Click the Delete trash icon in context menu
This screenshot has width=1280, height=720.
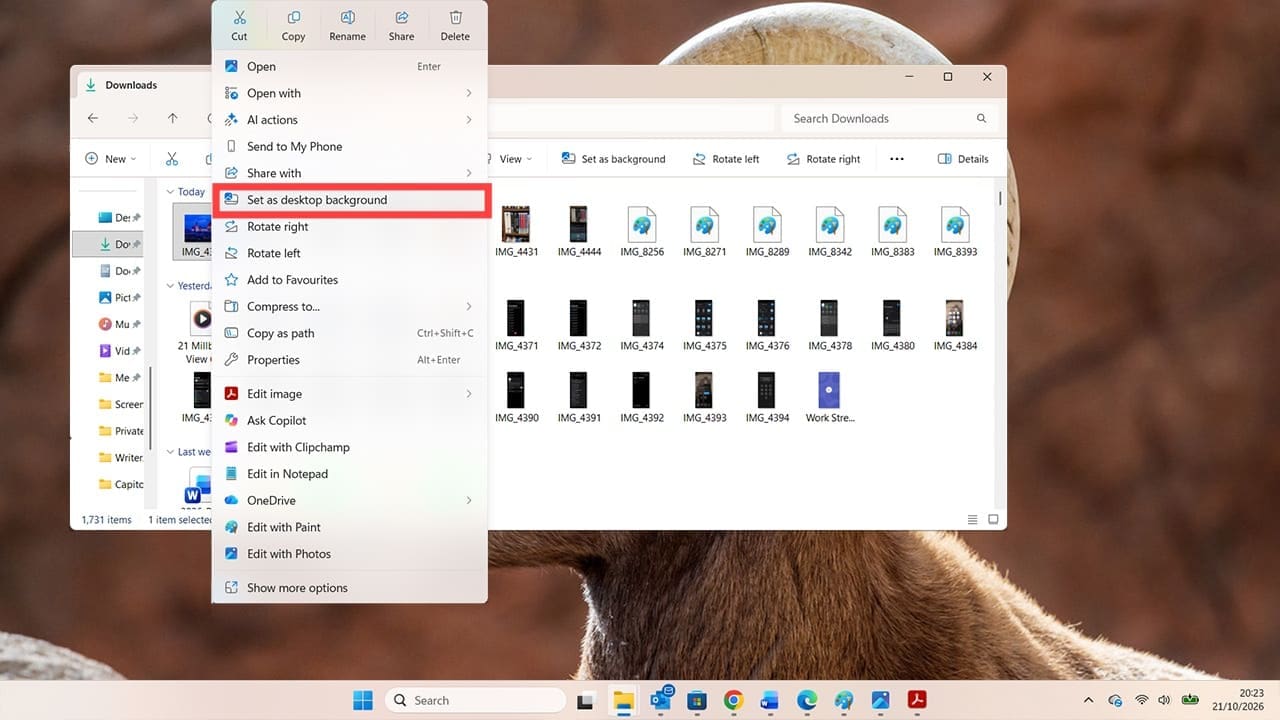(455, 18)
